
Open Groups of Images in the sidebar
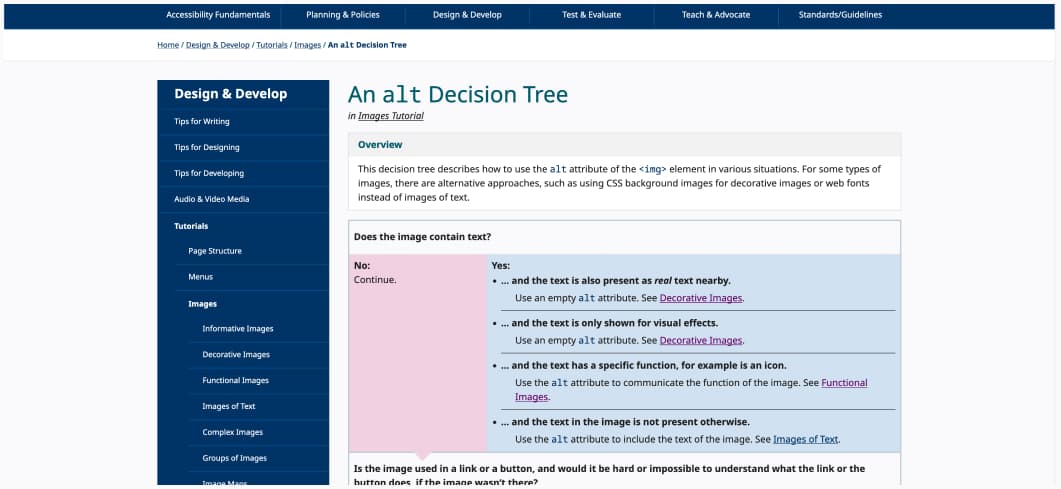point(234,458)
